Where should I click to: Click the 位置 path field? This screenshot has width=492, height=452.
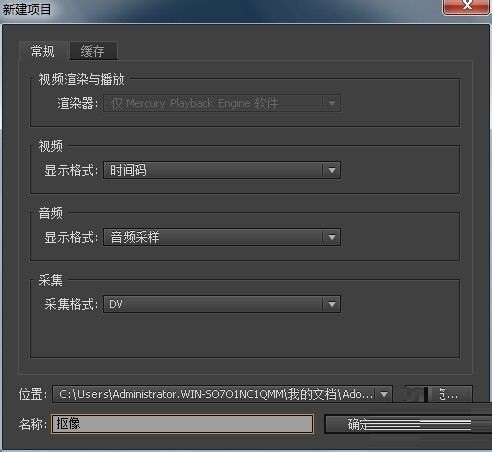pyautogui.click(x=222, y=394)
